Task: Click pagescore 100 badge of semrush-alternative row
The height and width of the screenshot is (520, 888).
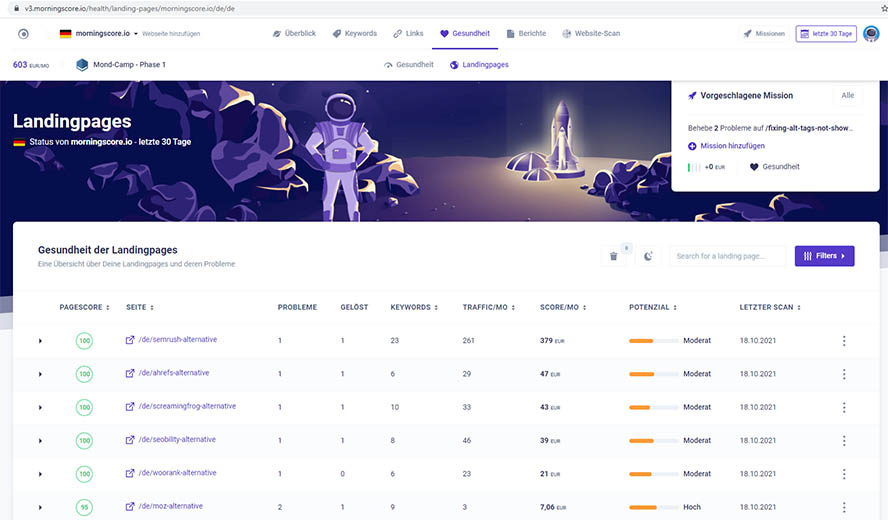Action: click(84, 341)
